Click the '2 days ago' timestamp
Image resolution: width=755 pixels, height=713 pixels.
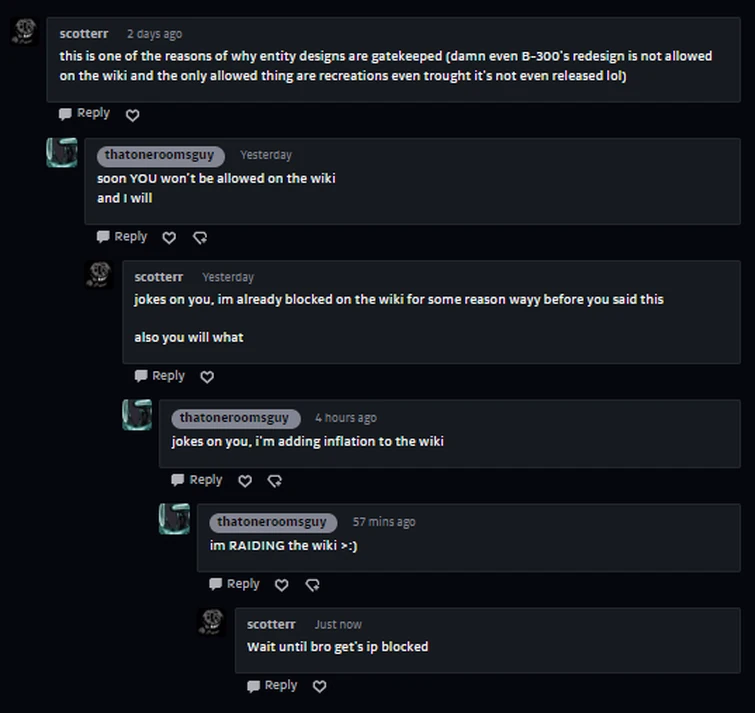point(155,34)
